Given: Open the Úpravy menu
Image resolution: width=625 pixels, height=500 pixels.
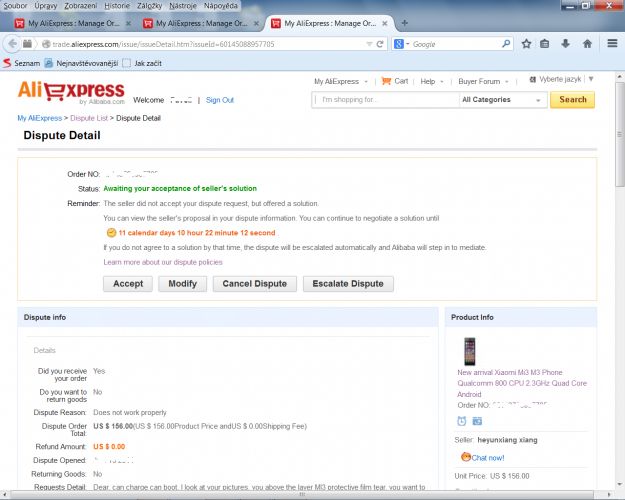Looking at the screenshot, I should pyautogui.click(x=45, y=6).
